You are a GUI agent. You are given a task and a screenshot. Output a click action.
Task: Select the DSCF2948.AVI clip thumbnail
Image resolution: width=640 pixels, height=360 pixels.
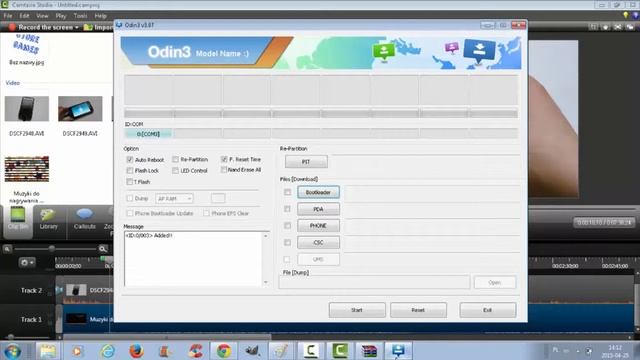click(27, 109)
